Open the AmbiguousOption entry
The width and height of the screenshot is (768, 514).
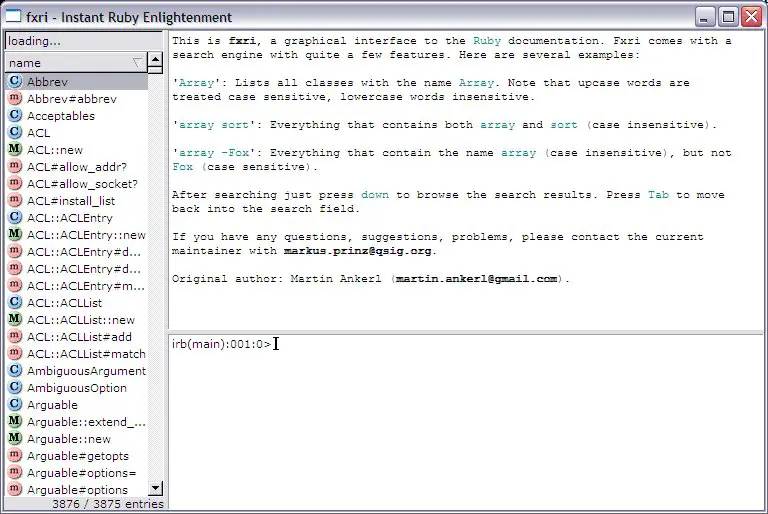point(77,388)
